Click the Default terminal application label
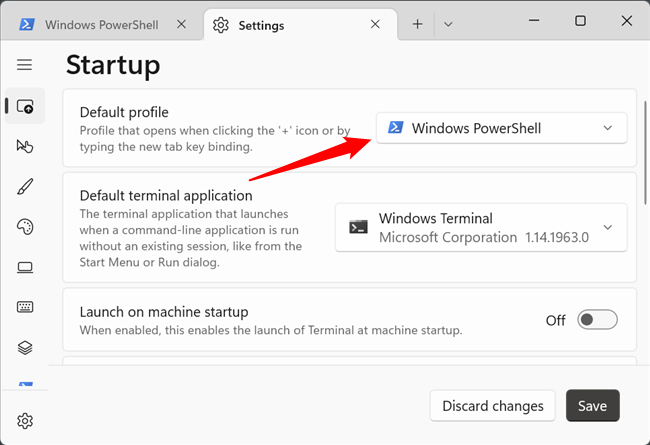This screenshot has width=650, height=445. coord(166,195)
